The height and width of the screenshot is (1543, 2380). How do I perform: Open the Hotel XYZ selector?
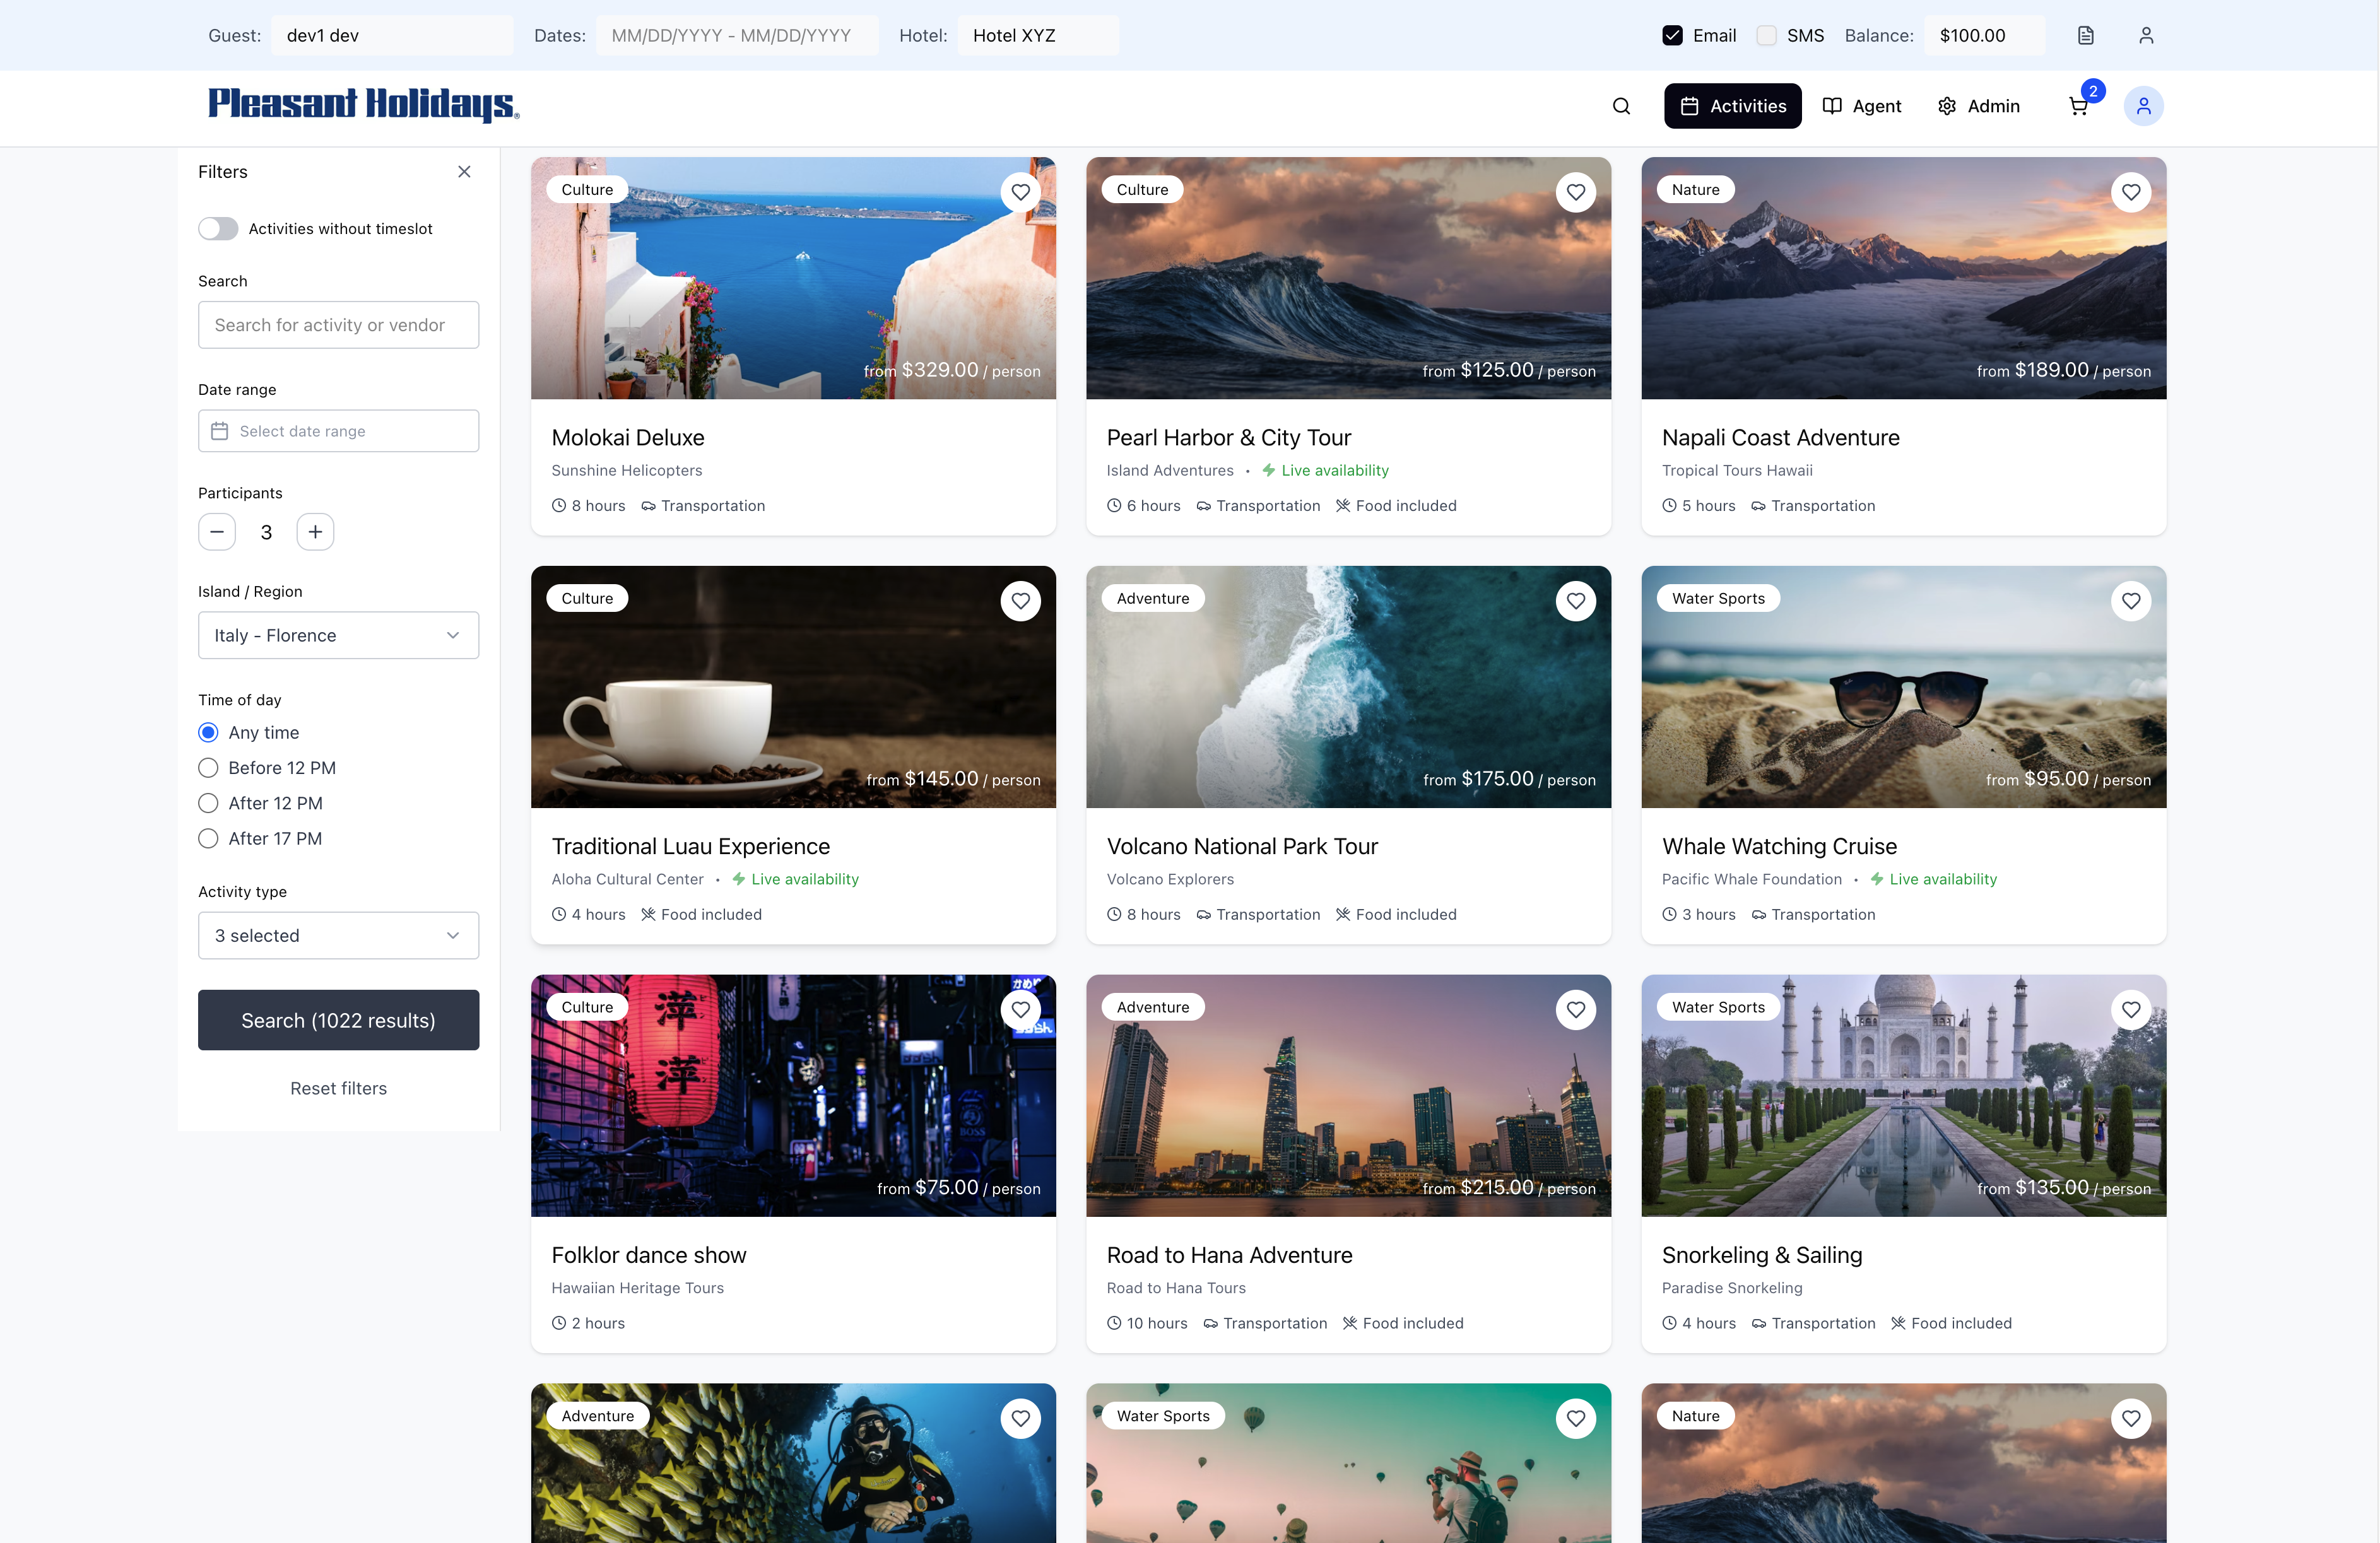[x=1038, y=35]
